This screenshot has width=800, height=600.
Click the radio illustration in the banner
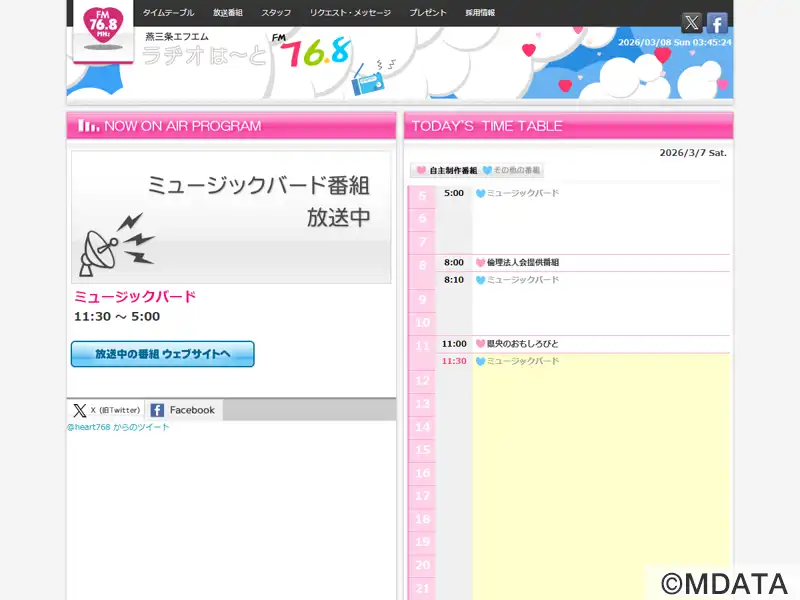[372, 78]
